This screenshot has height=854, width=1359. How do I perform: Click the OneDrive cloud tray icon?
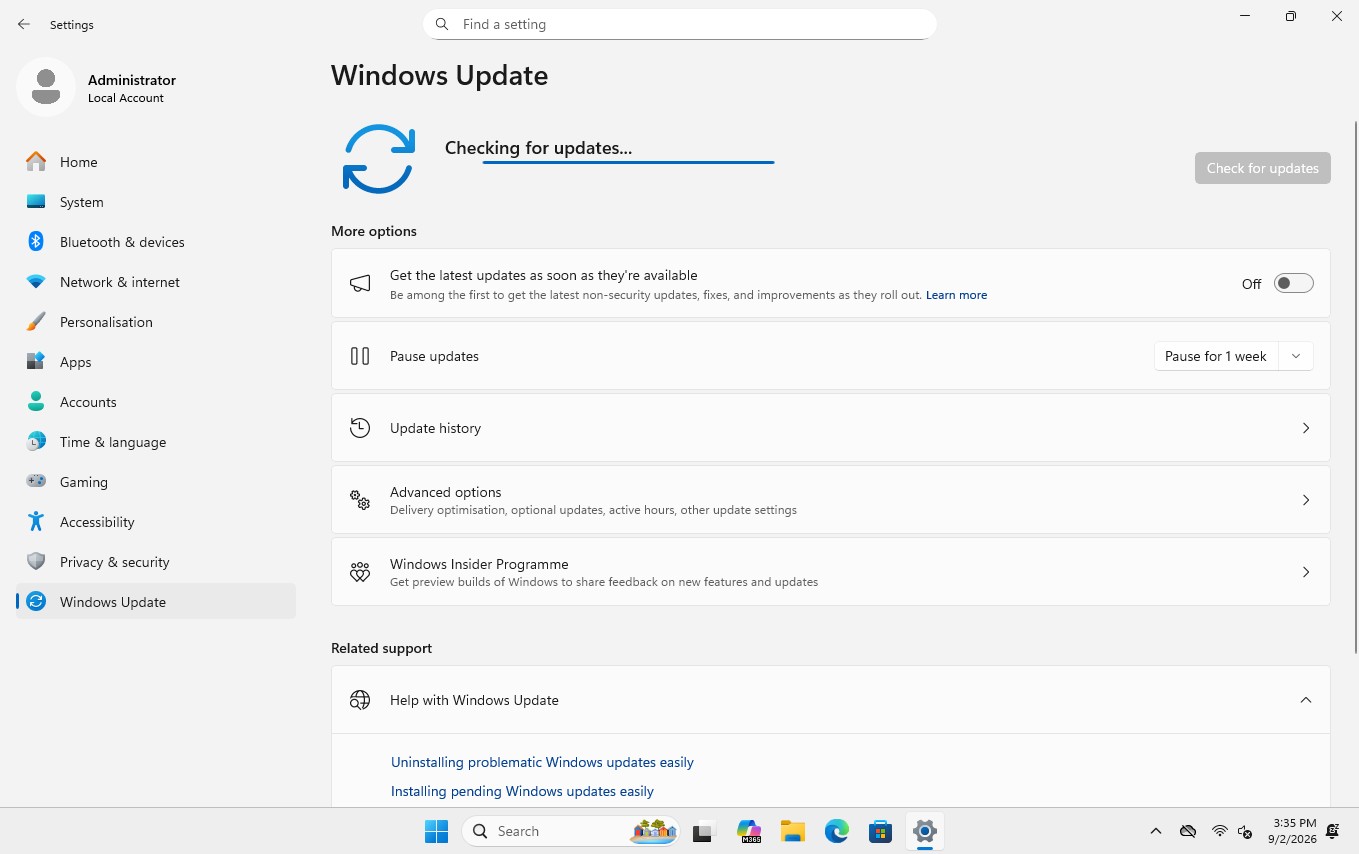click(1188, 831)
